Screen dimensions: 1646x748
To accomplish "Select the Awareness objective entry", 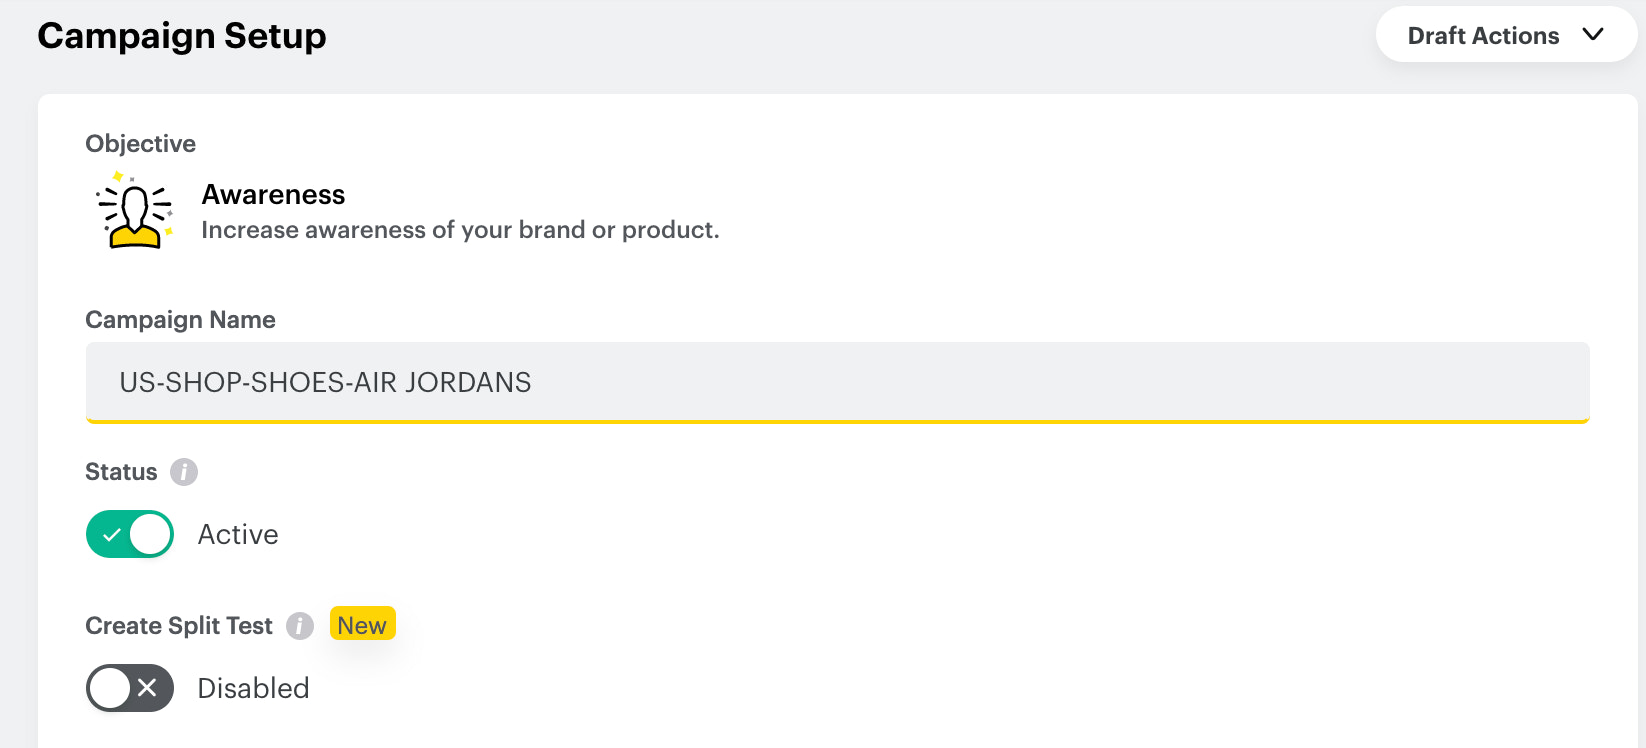I will pos(272,194).
